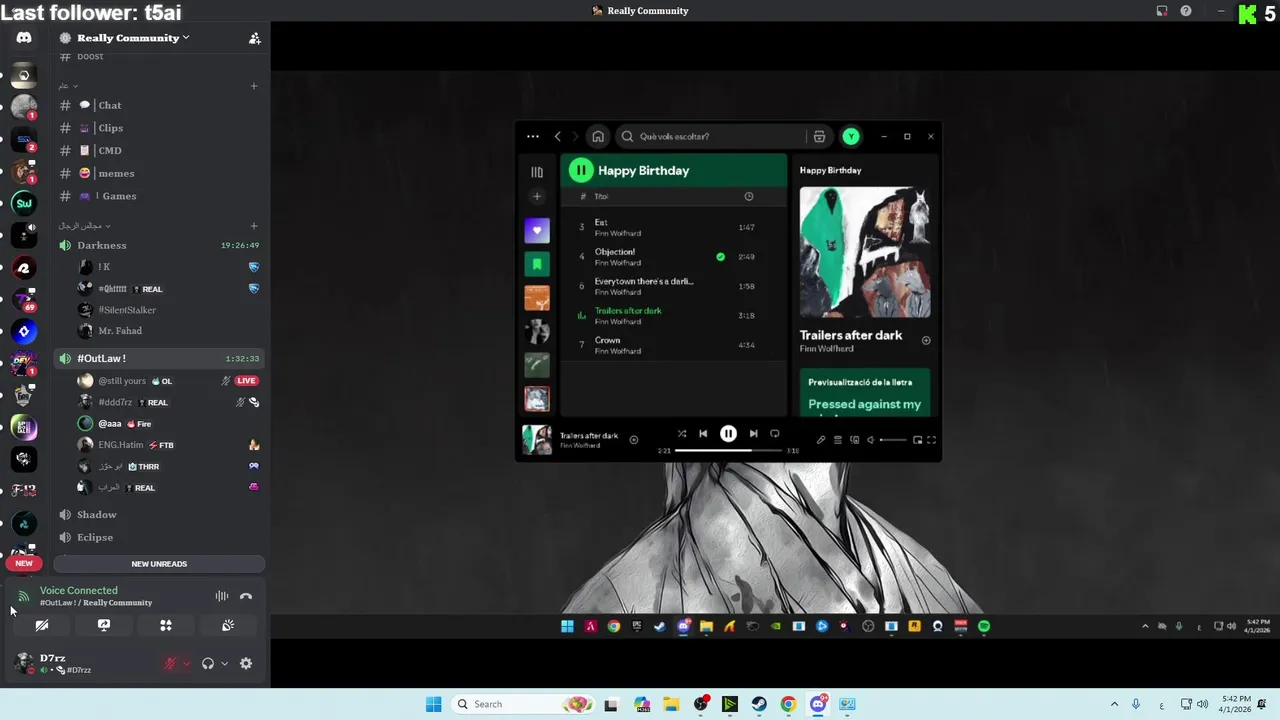This screenshot has width=1280, height=720.
Task: Select user @aaa with Fire tag
Action: (110, 424)
